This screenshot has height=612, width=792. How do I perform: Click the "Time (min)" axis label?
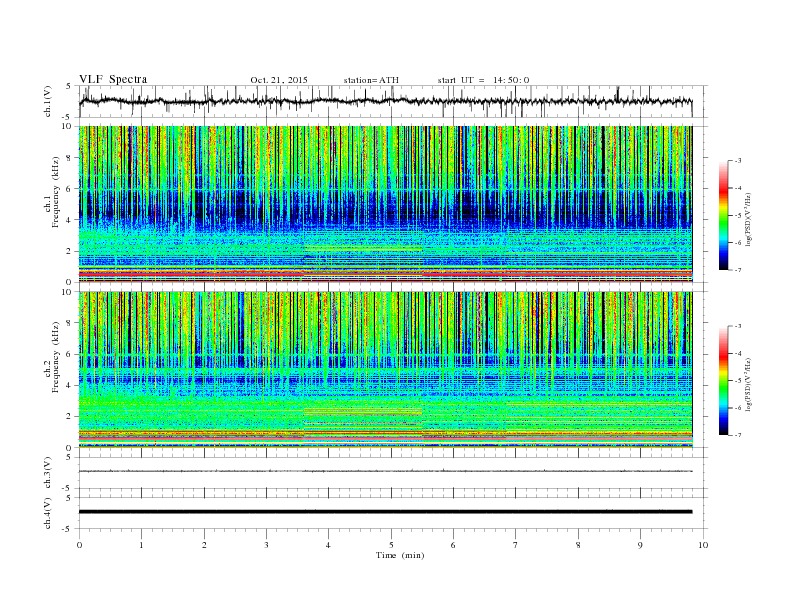[400, 555]
